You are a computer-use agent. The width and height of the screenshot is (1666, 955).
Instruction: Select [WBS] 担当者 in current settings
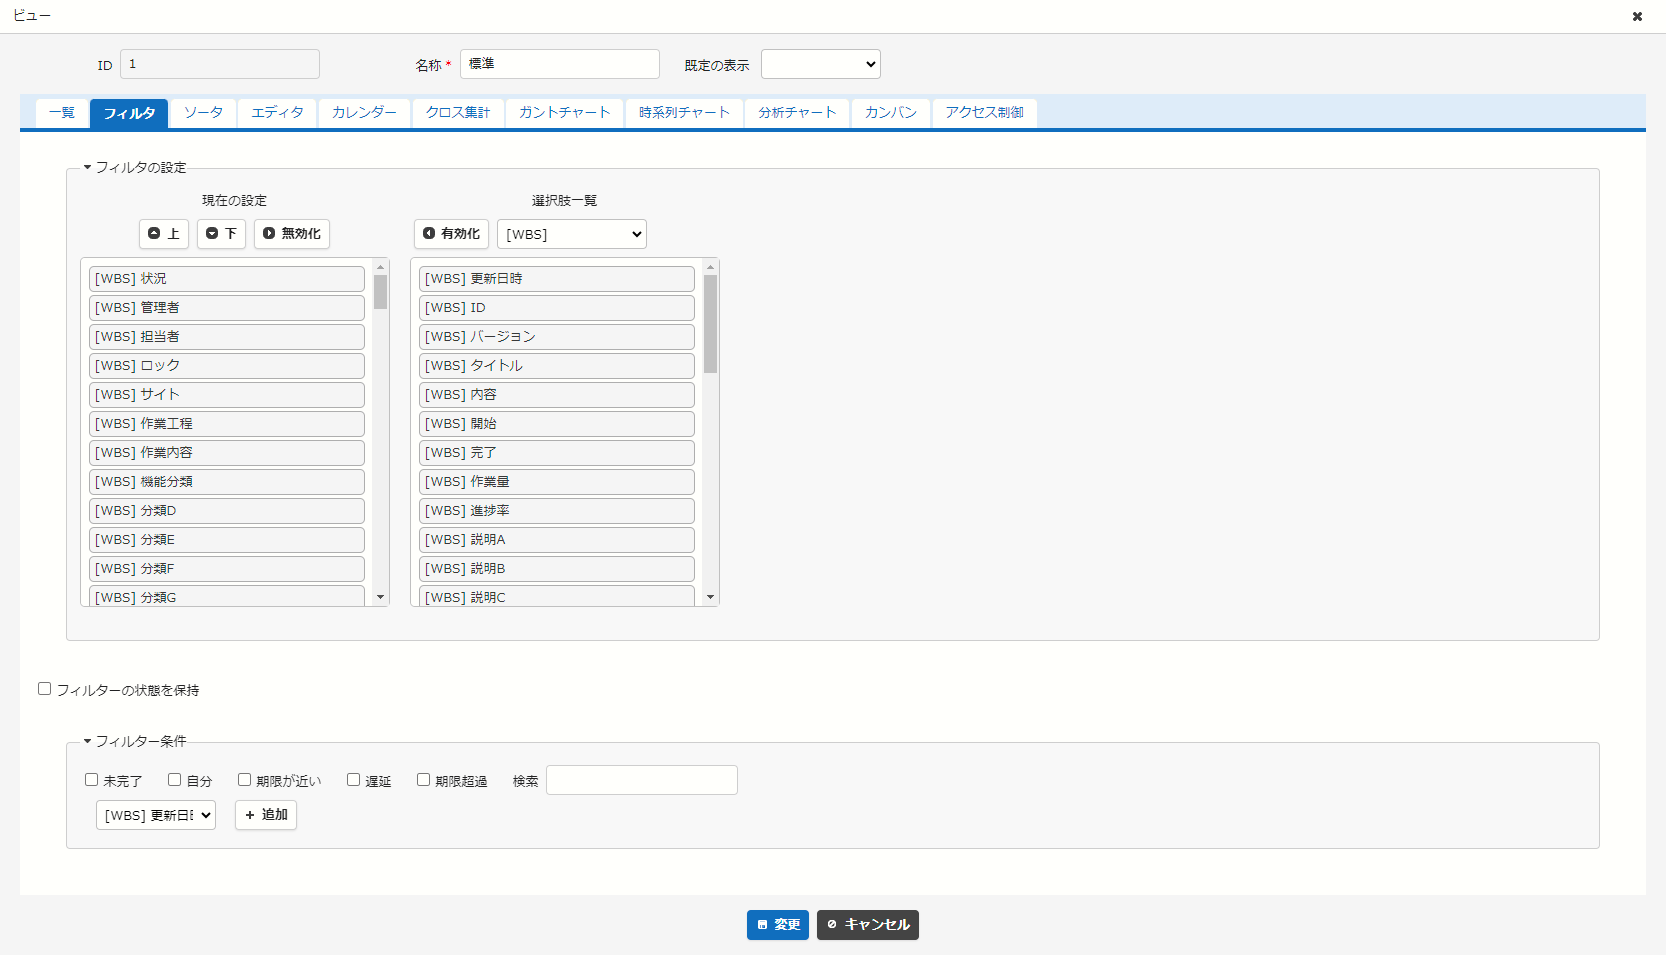tap(227, 337)
